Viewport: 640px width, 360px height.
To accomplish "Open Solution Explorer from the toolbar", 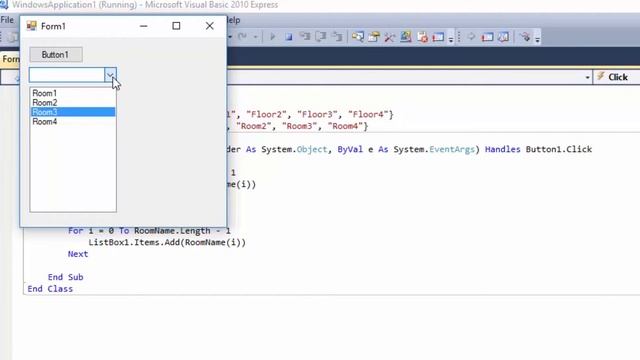I will tap(358, 37).
